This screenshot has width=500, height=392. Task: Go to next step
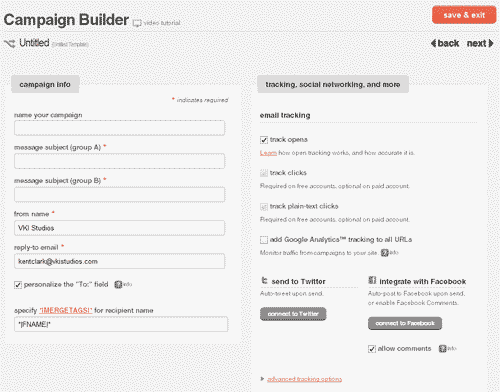click(480, 43)
